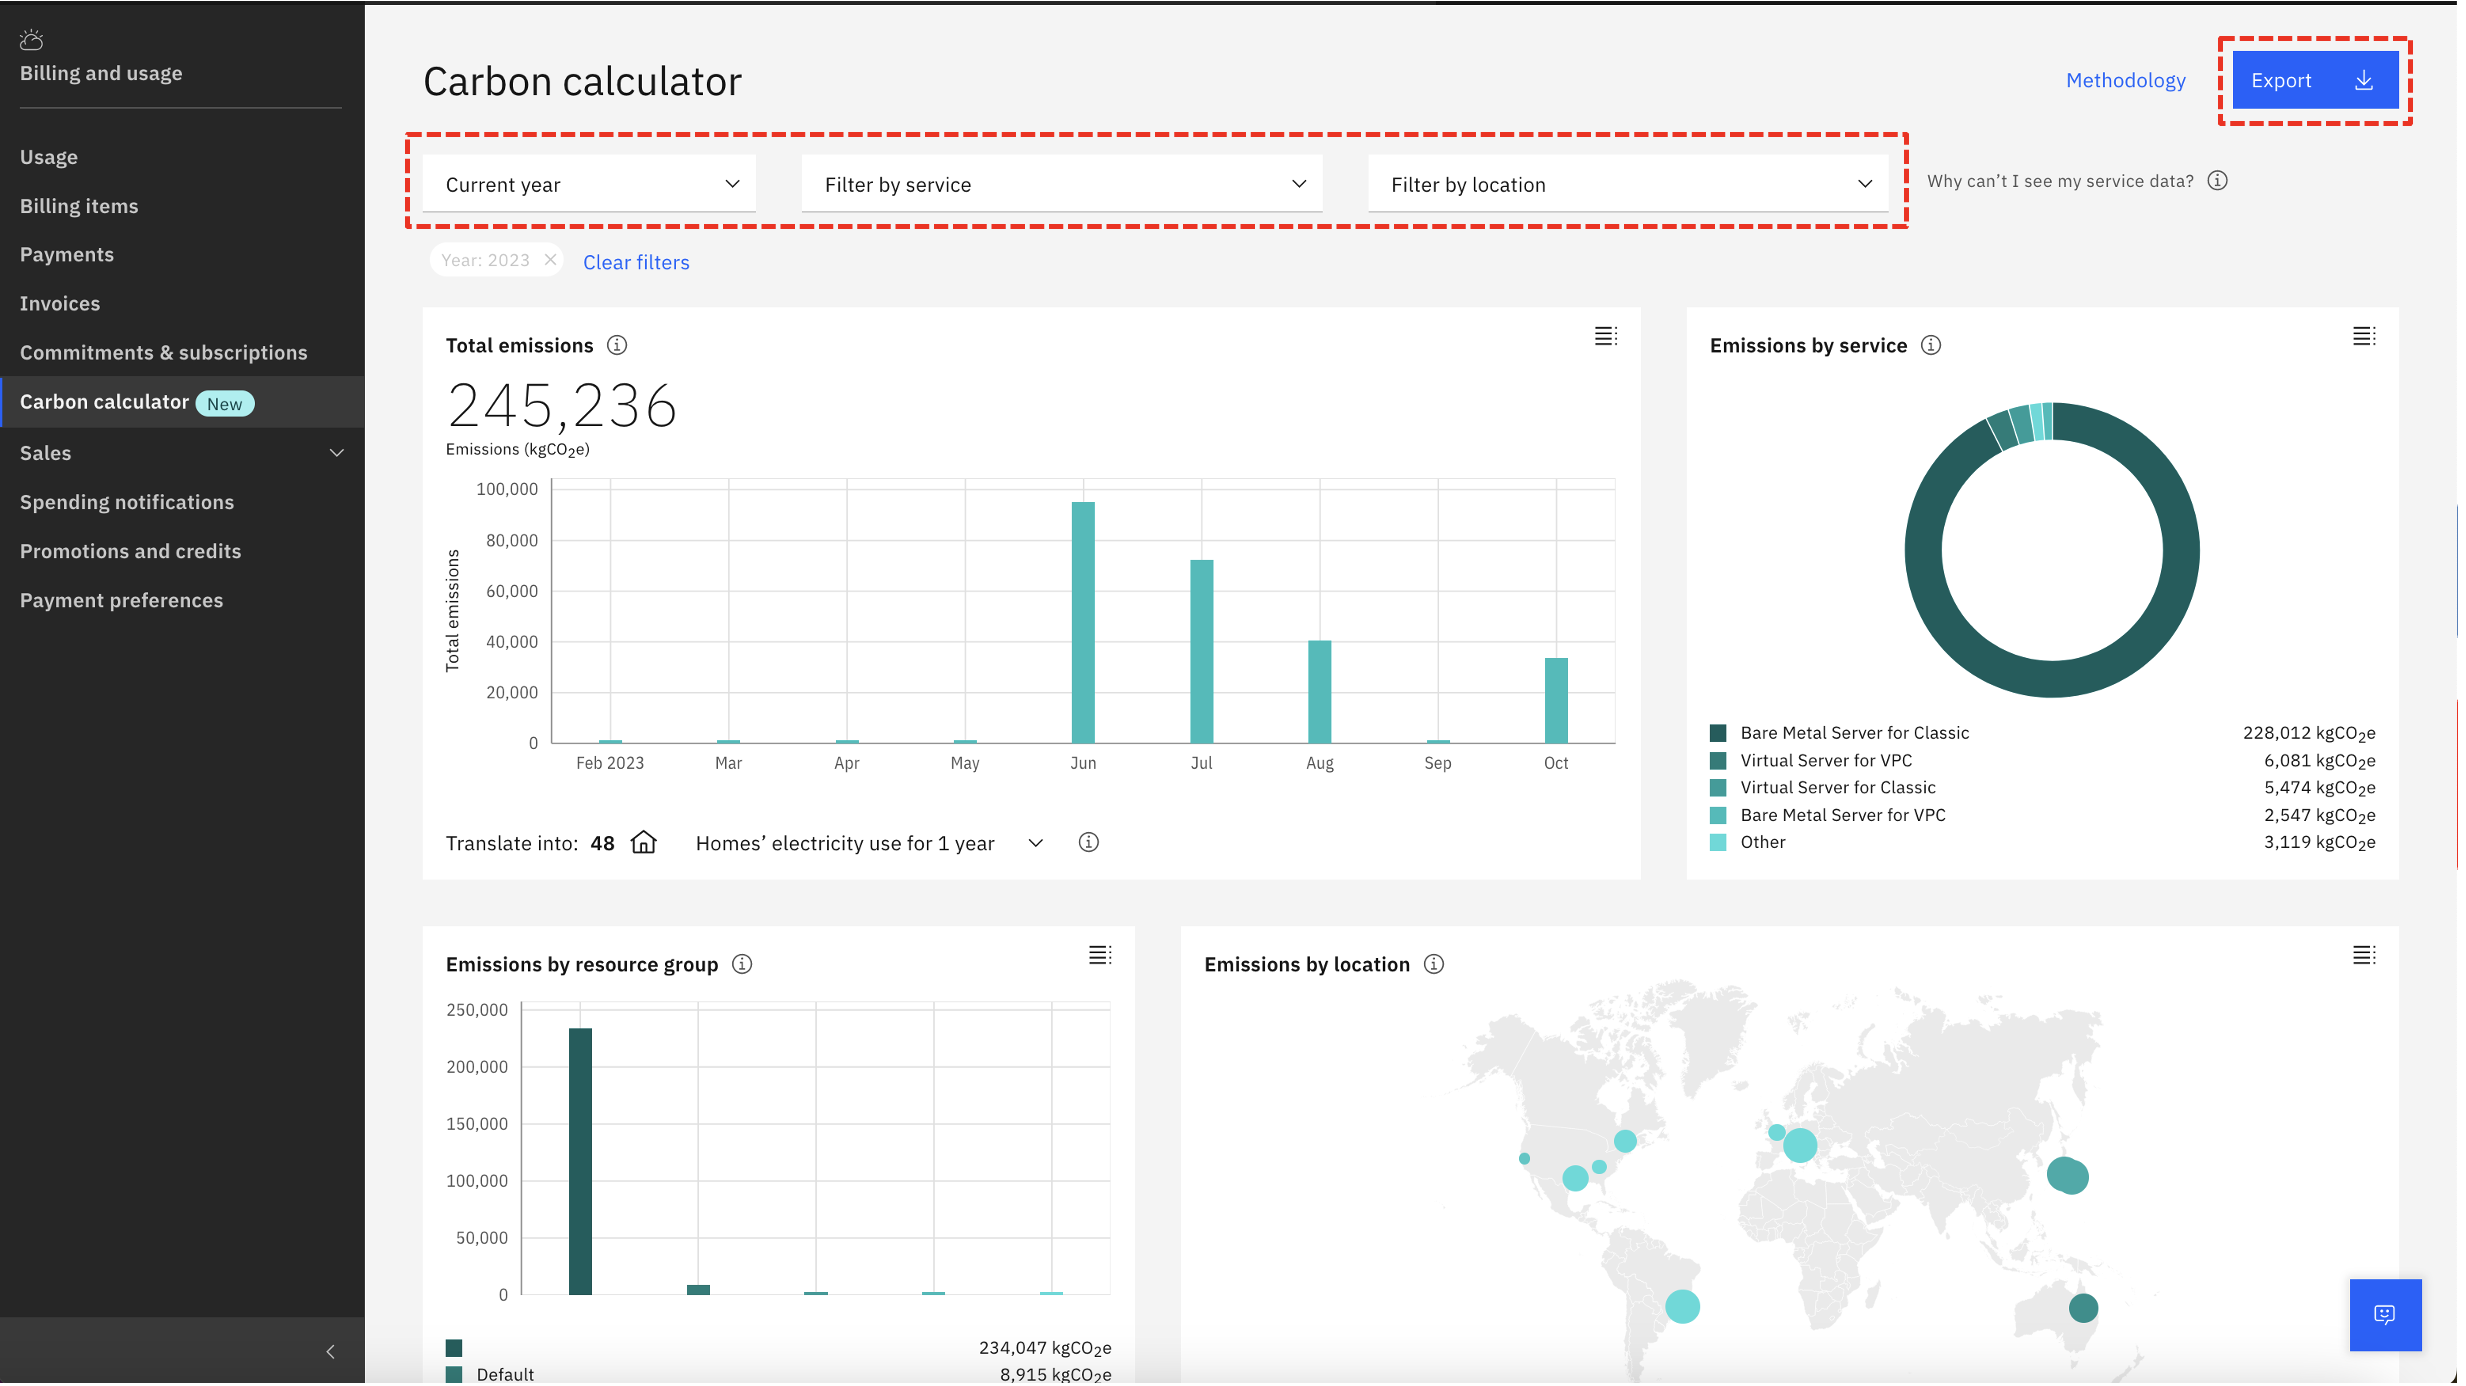This screenshot has height=1386, width=2466.
Task: Open the feedback chat icon button
Action: click(2385, 1315)
